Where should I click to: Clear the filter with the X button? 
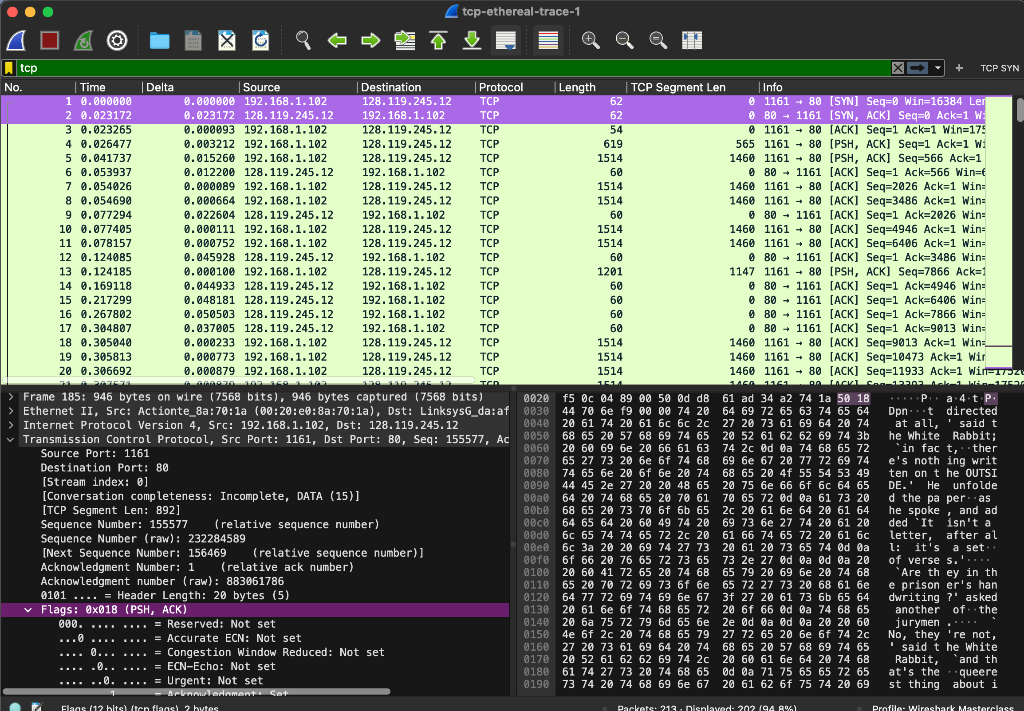(898, 67)
